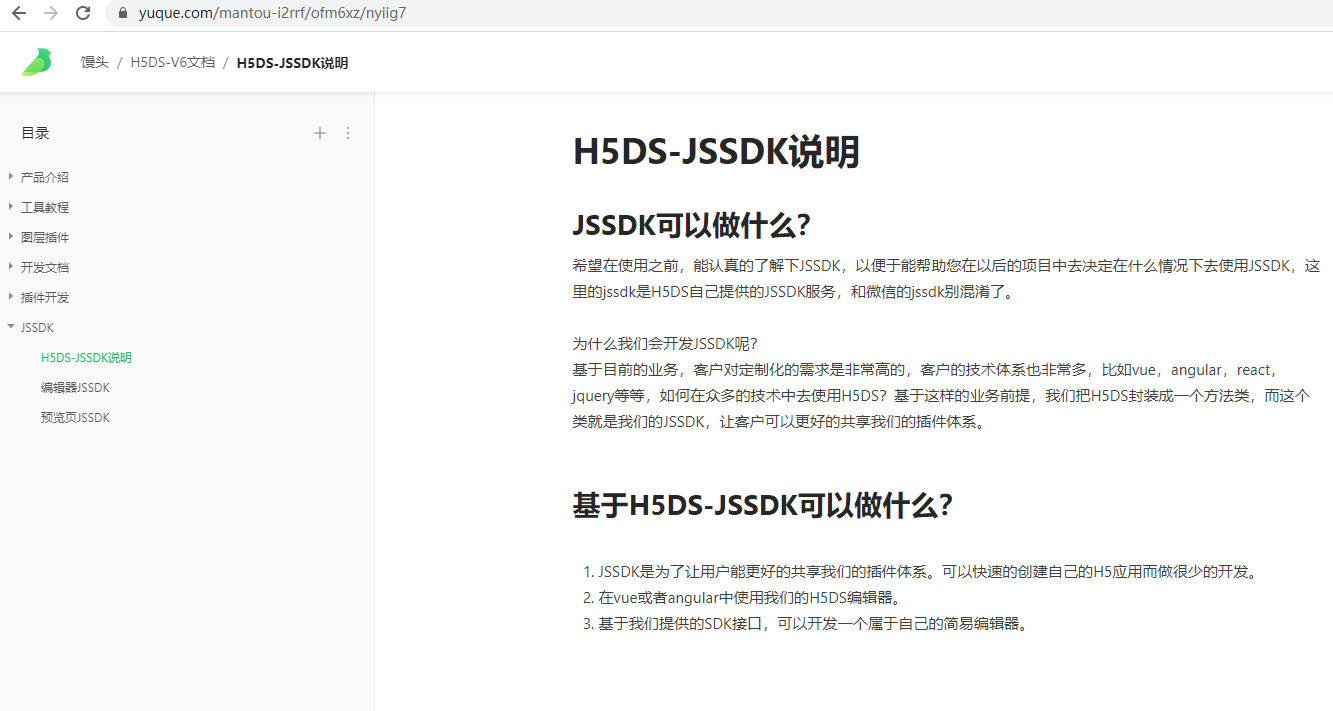This screenshot has width=1333, height=711.
Task: Open the 馒头 breadcrumb link
Action: click(95, 62)
